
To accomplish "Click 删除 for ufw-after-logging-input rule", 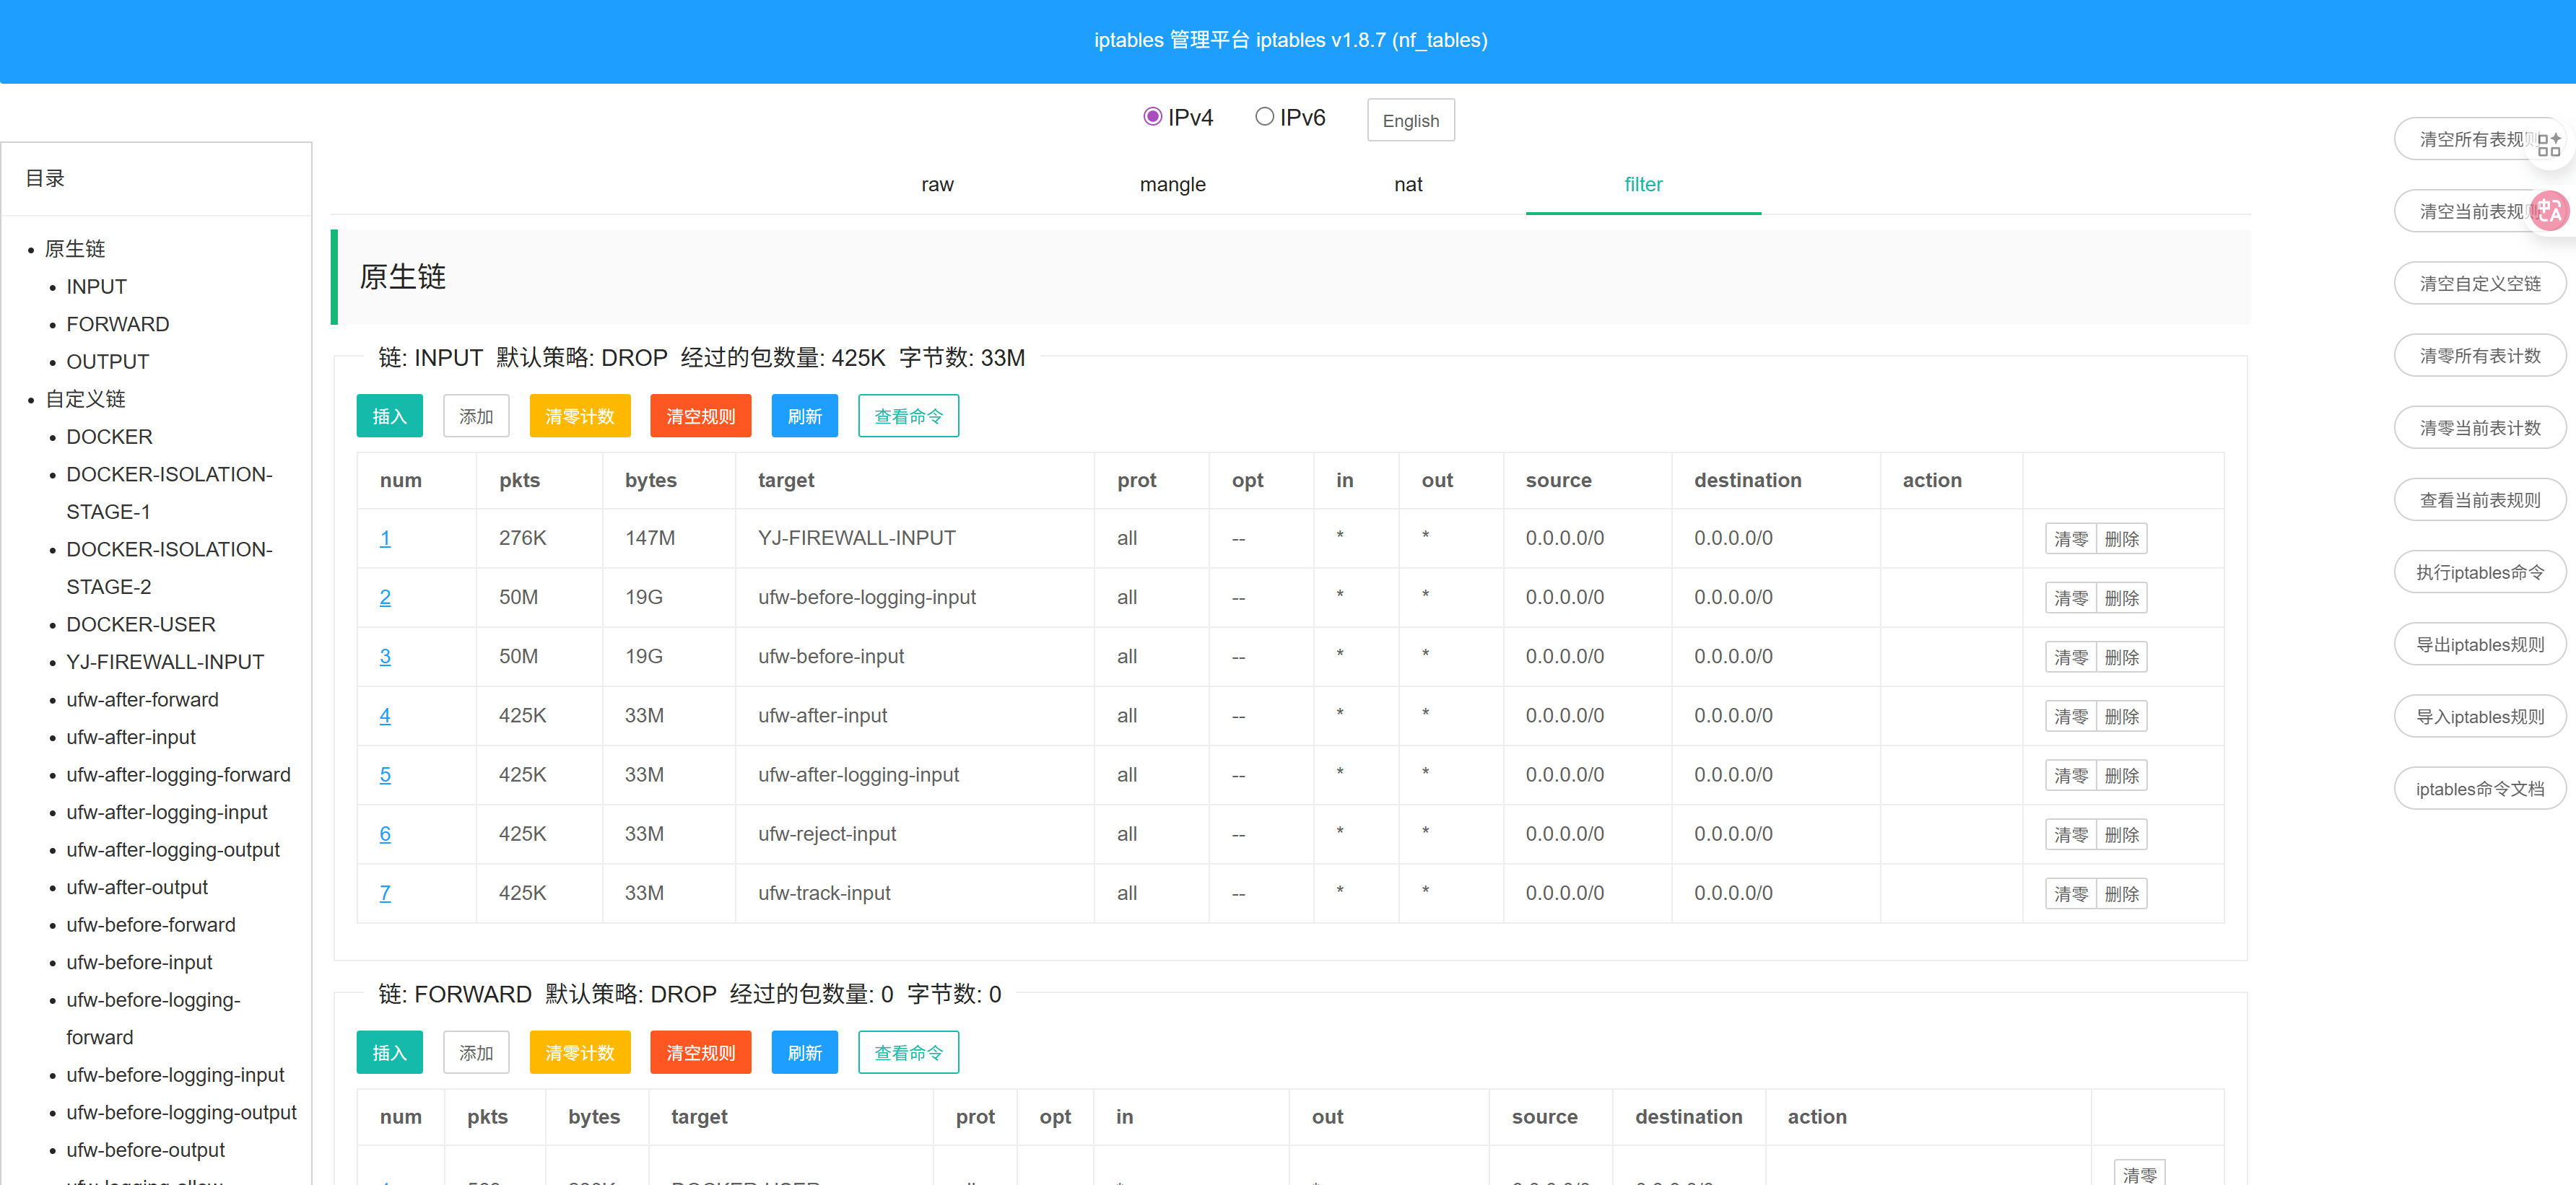I will click(x=2121, y=775).
